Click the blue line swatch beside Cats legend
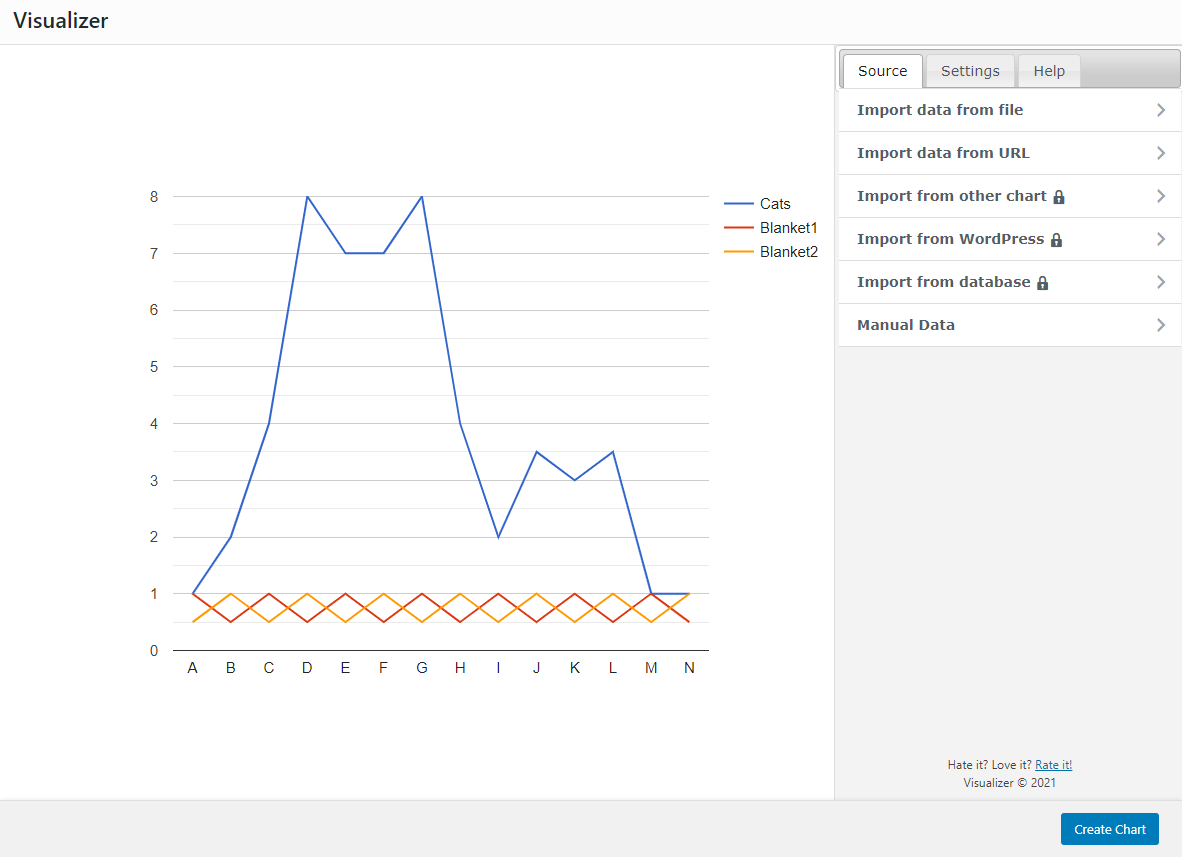Screen dimensions: 1182x857 click(737, 204)
